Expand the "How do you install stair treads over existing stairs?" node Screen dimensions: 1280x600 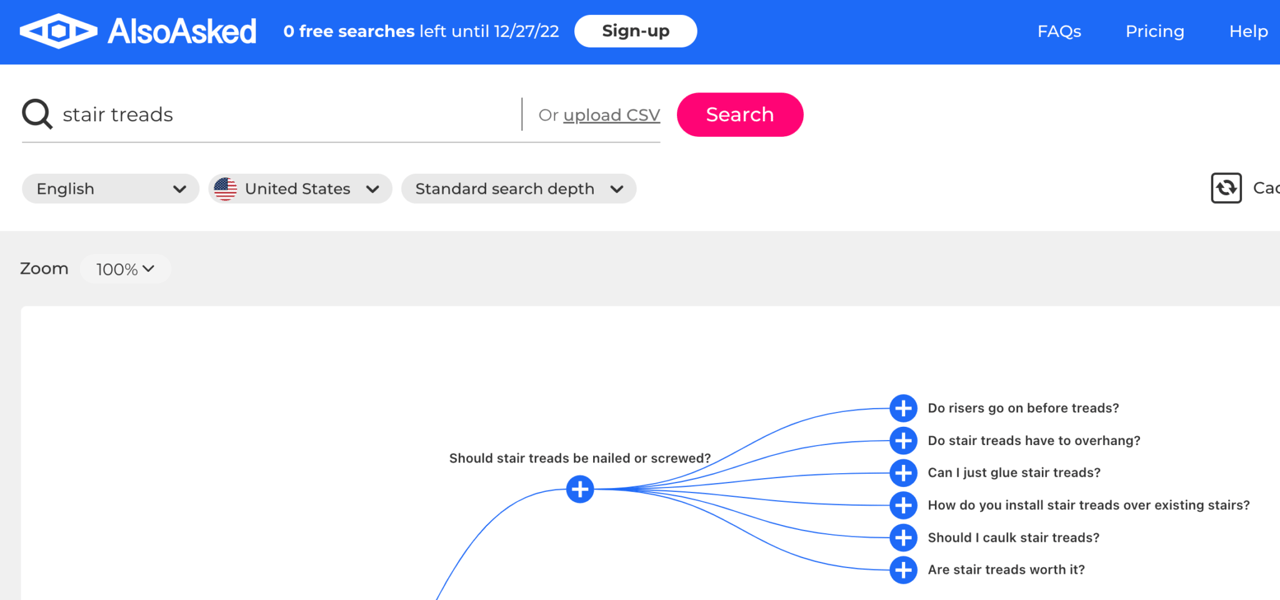coord(903,505)
